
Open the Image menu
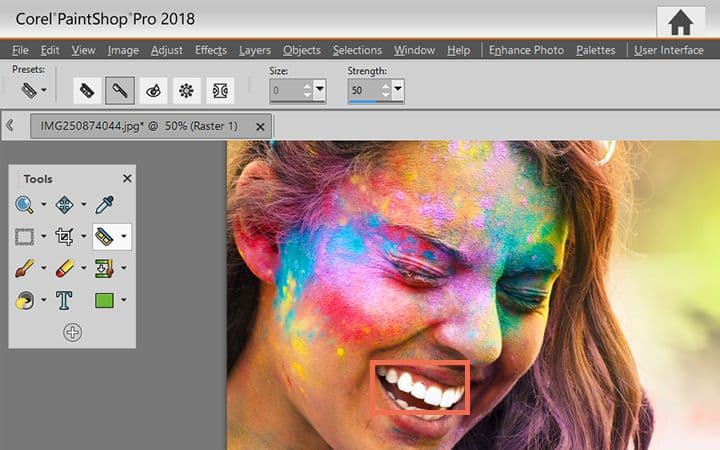123,50
